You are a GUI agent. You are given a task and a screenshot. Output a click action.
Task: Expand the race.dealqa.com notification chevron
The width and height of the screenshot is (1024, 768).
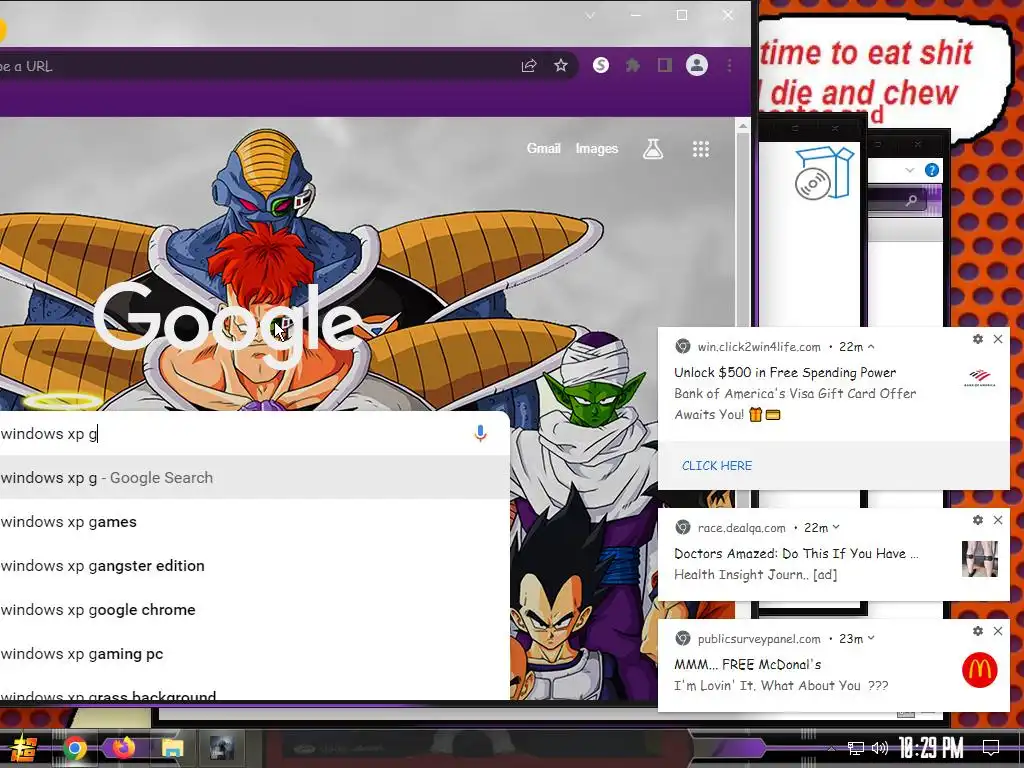click(836, 528)
